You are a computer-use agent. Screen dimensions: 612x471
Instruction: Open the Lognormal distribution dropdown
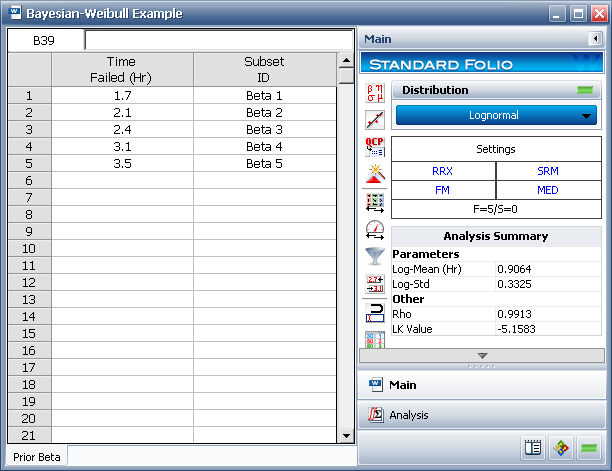(x=497, y=115)
